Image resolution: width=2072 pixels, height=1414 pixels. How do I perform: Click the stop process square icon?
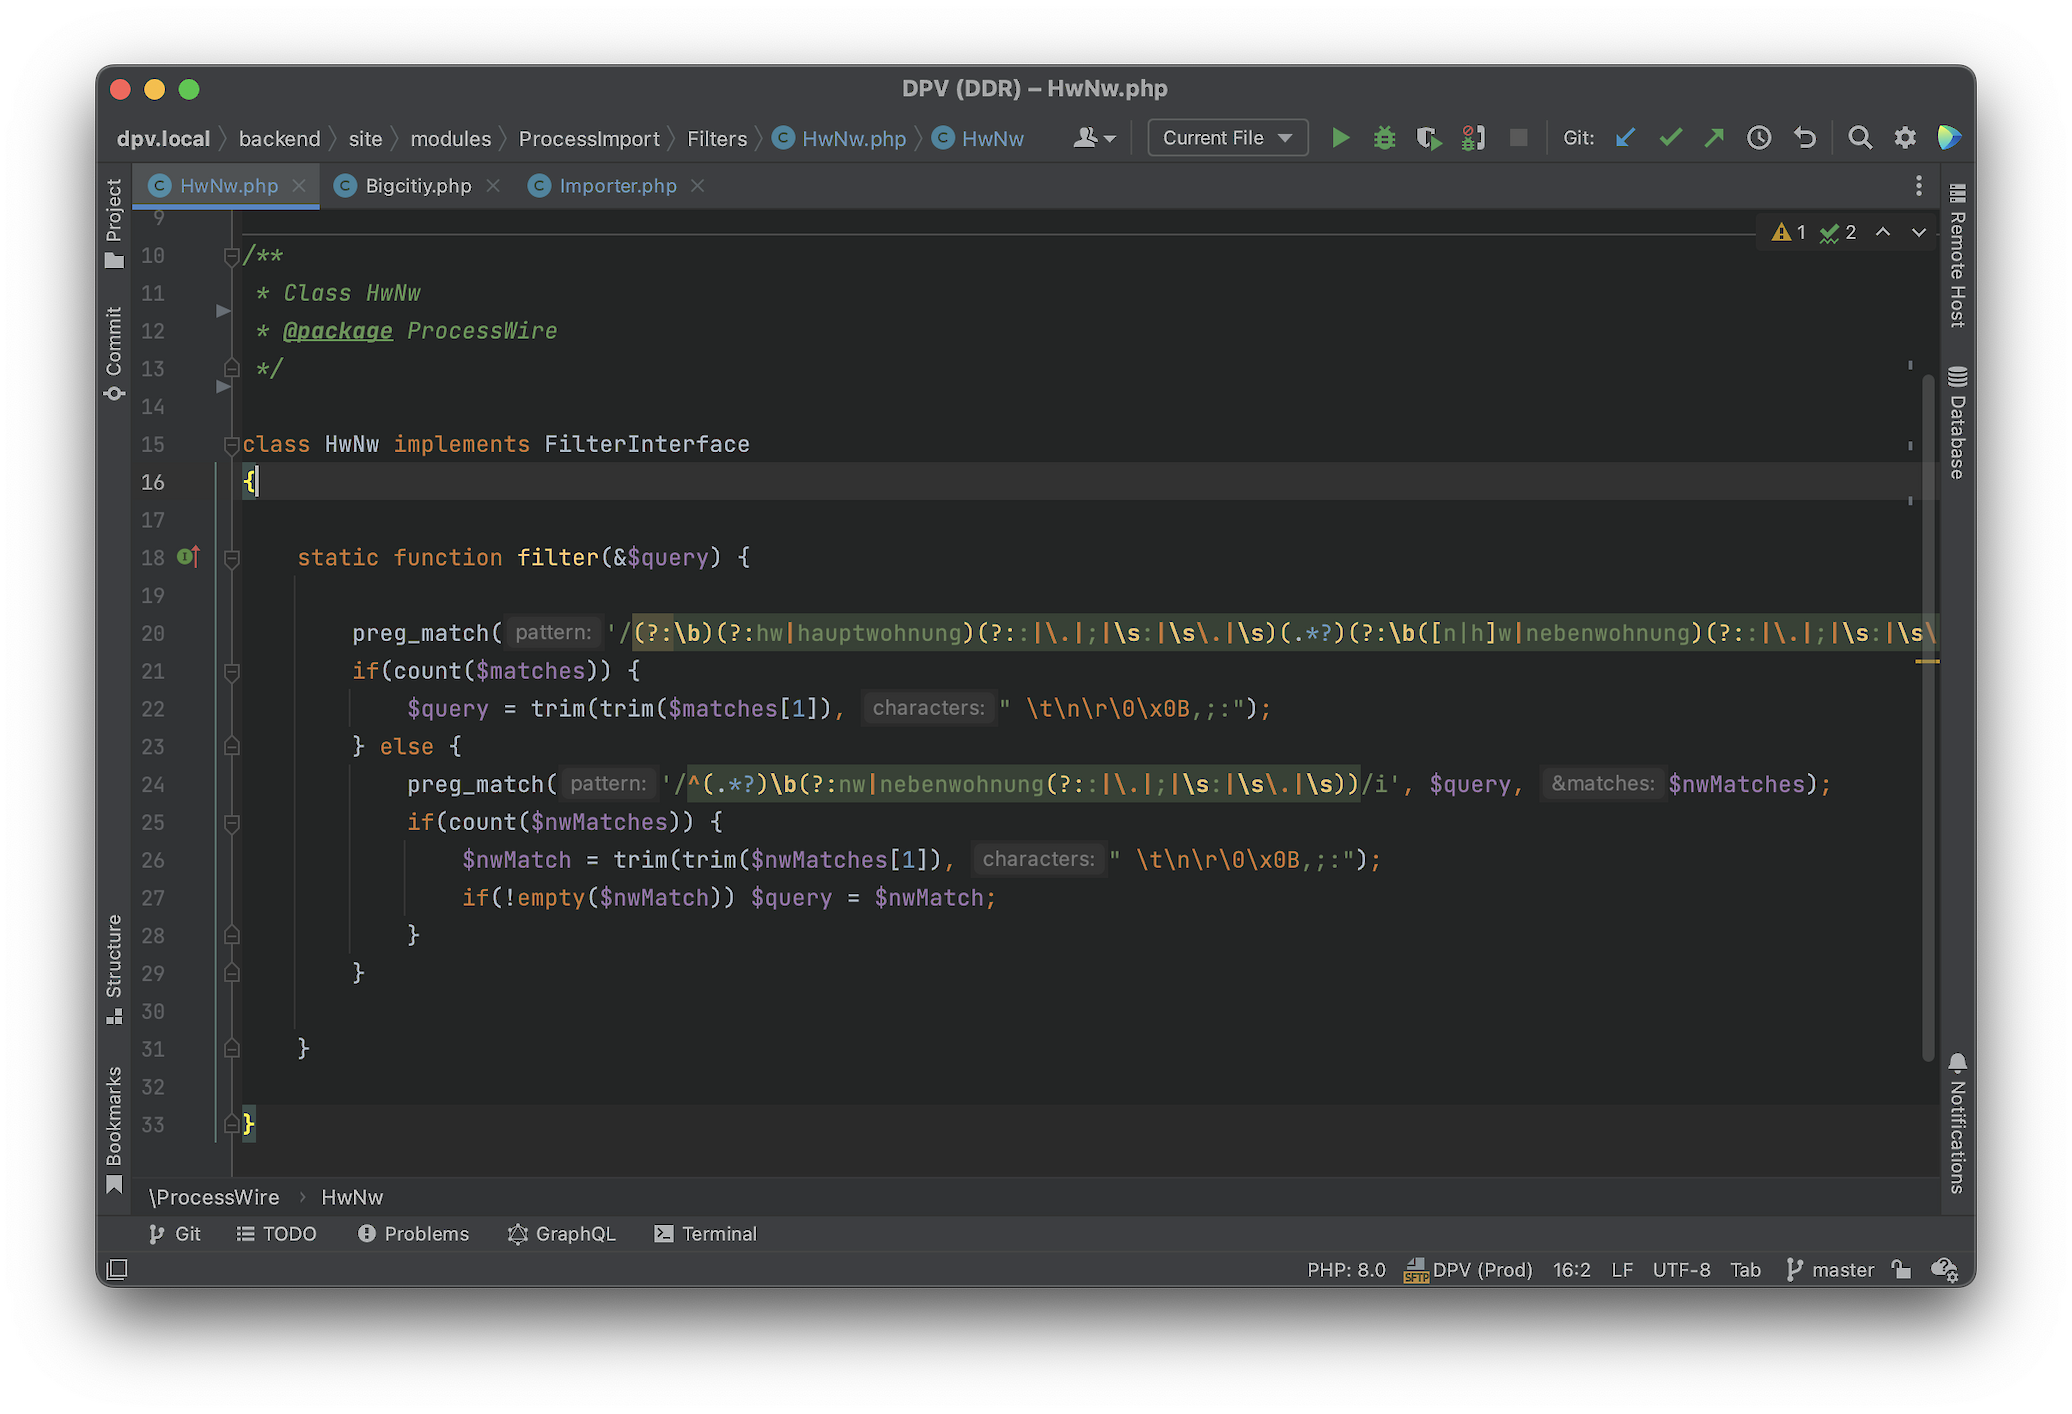click(x=1518, y=138)
